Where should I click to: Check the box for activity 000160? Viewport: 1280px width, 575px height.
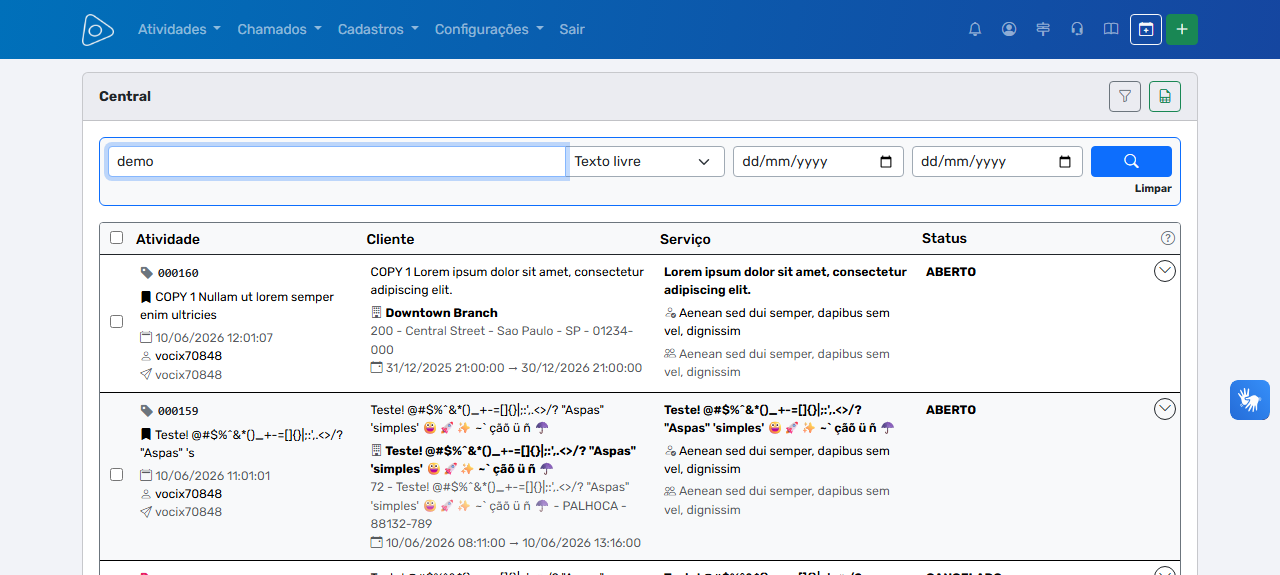tap(116, 322)
